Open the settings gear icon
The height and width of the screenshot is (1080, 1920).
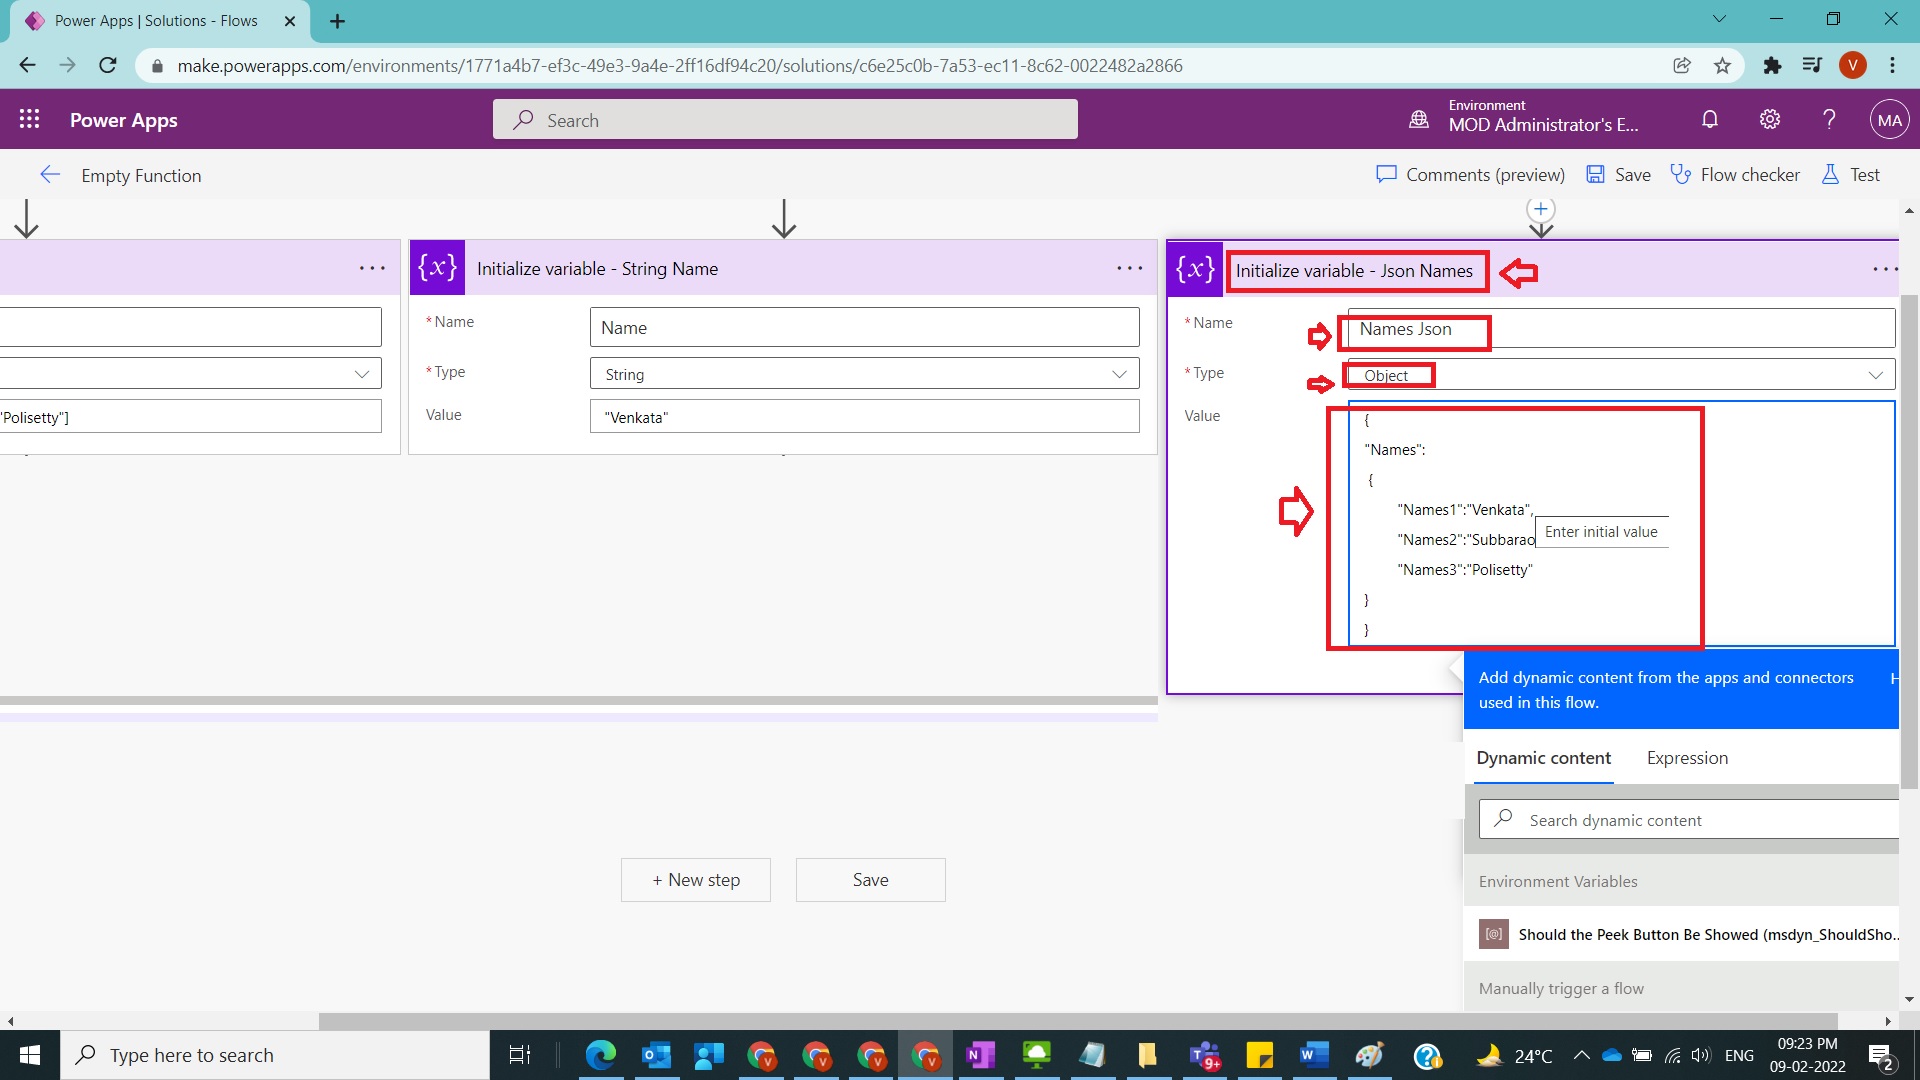click(1770, 120)
